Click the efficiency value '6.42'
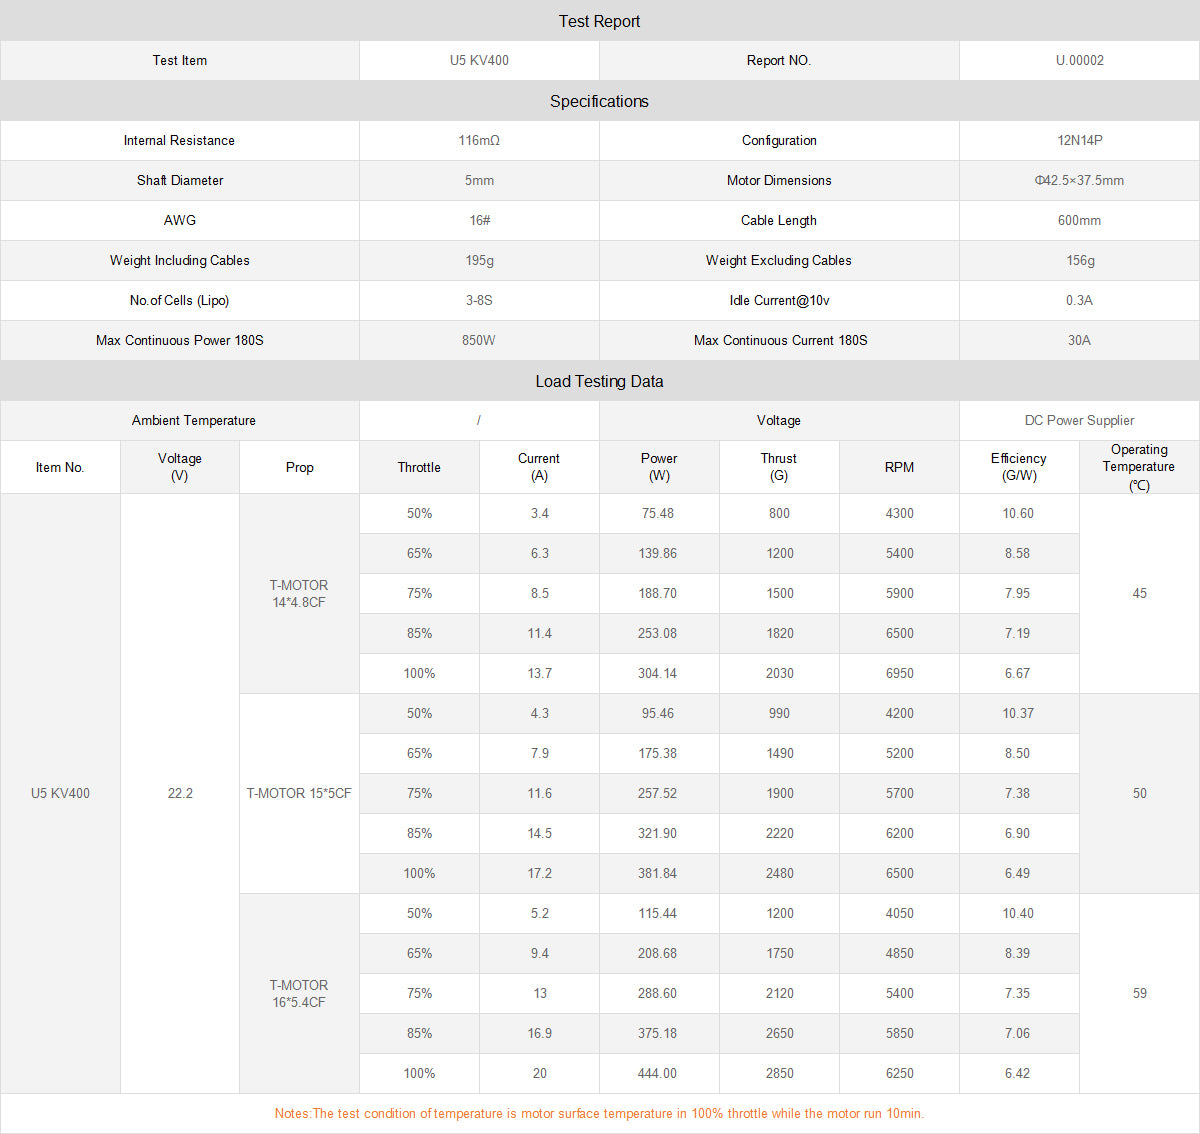This screenshot has width=1200, height=1134. (x=1017, y=1073)
